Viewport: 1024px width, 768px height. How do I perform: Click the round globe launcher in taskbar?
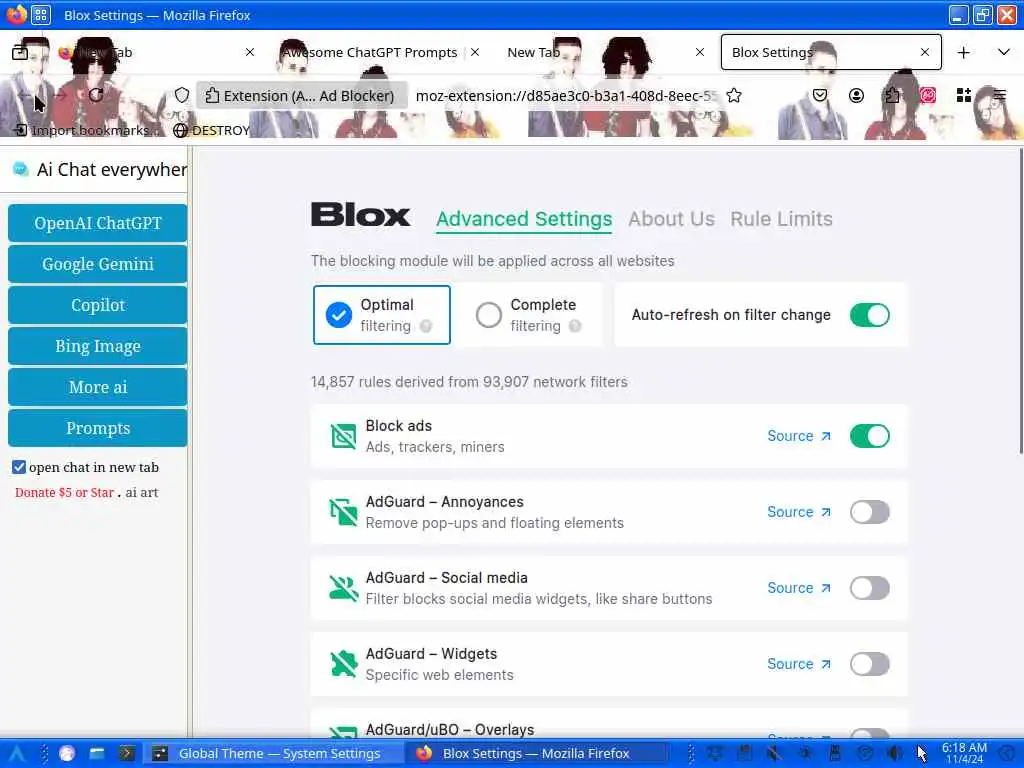67,754
